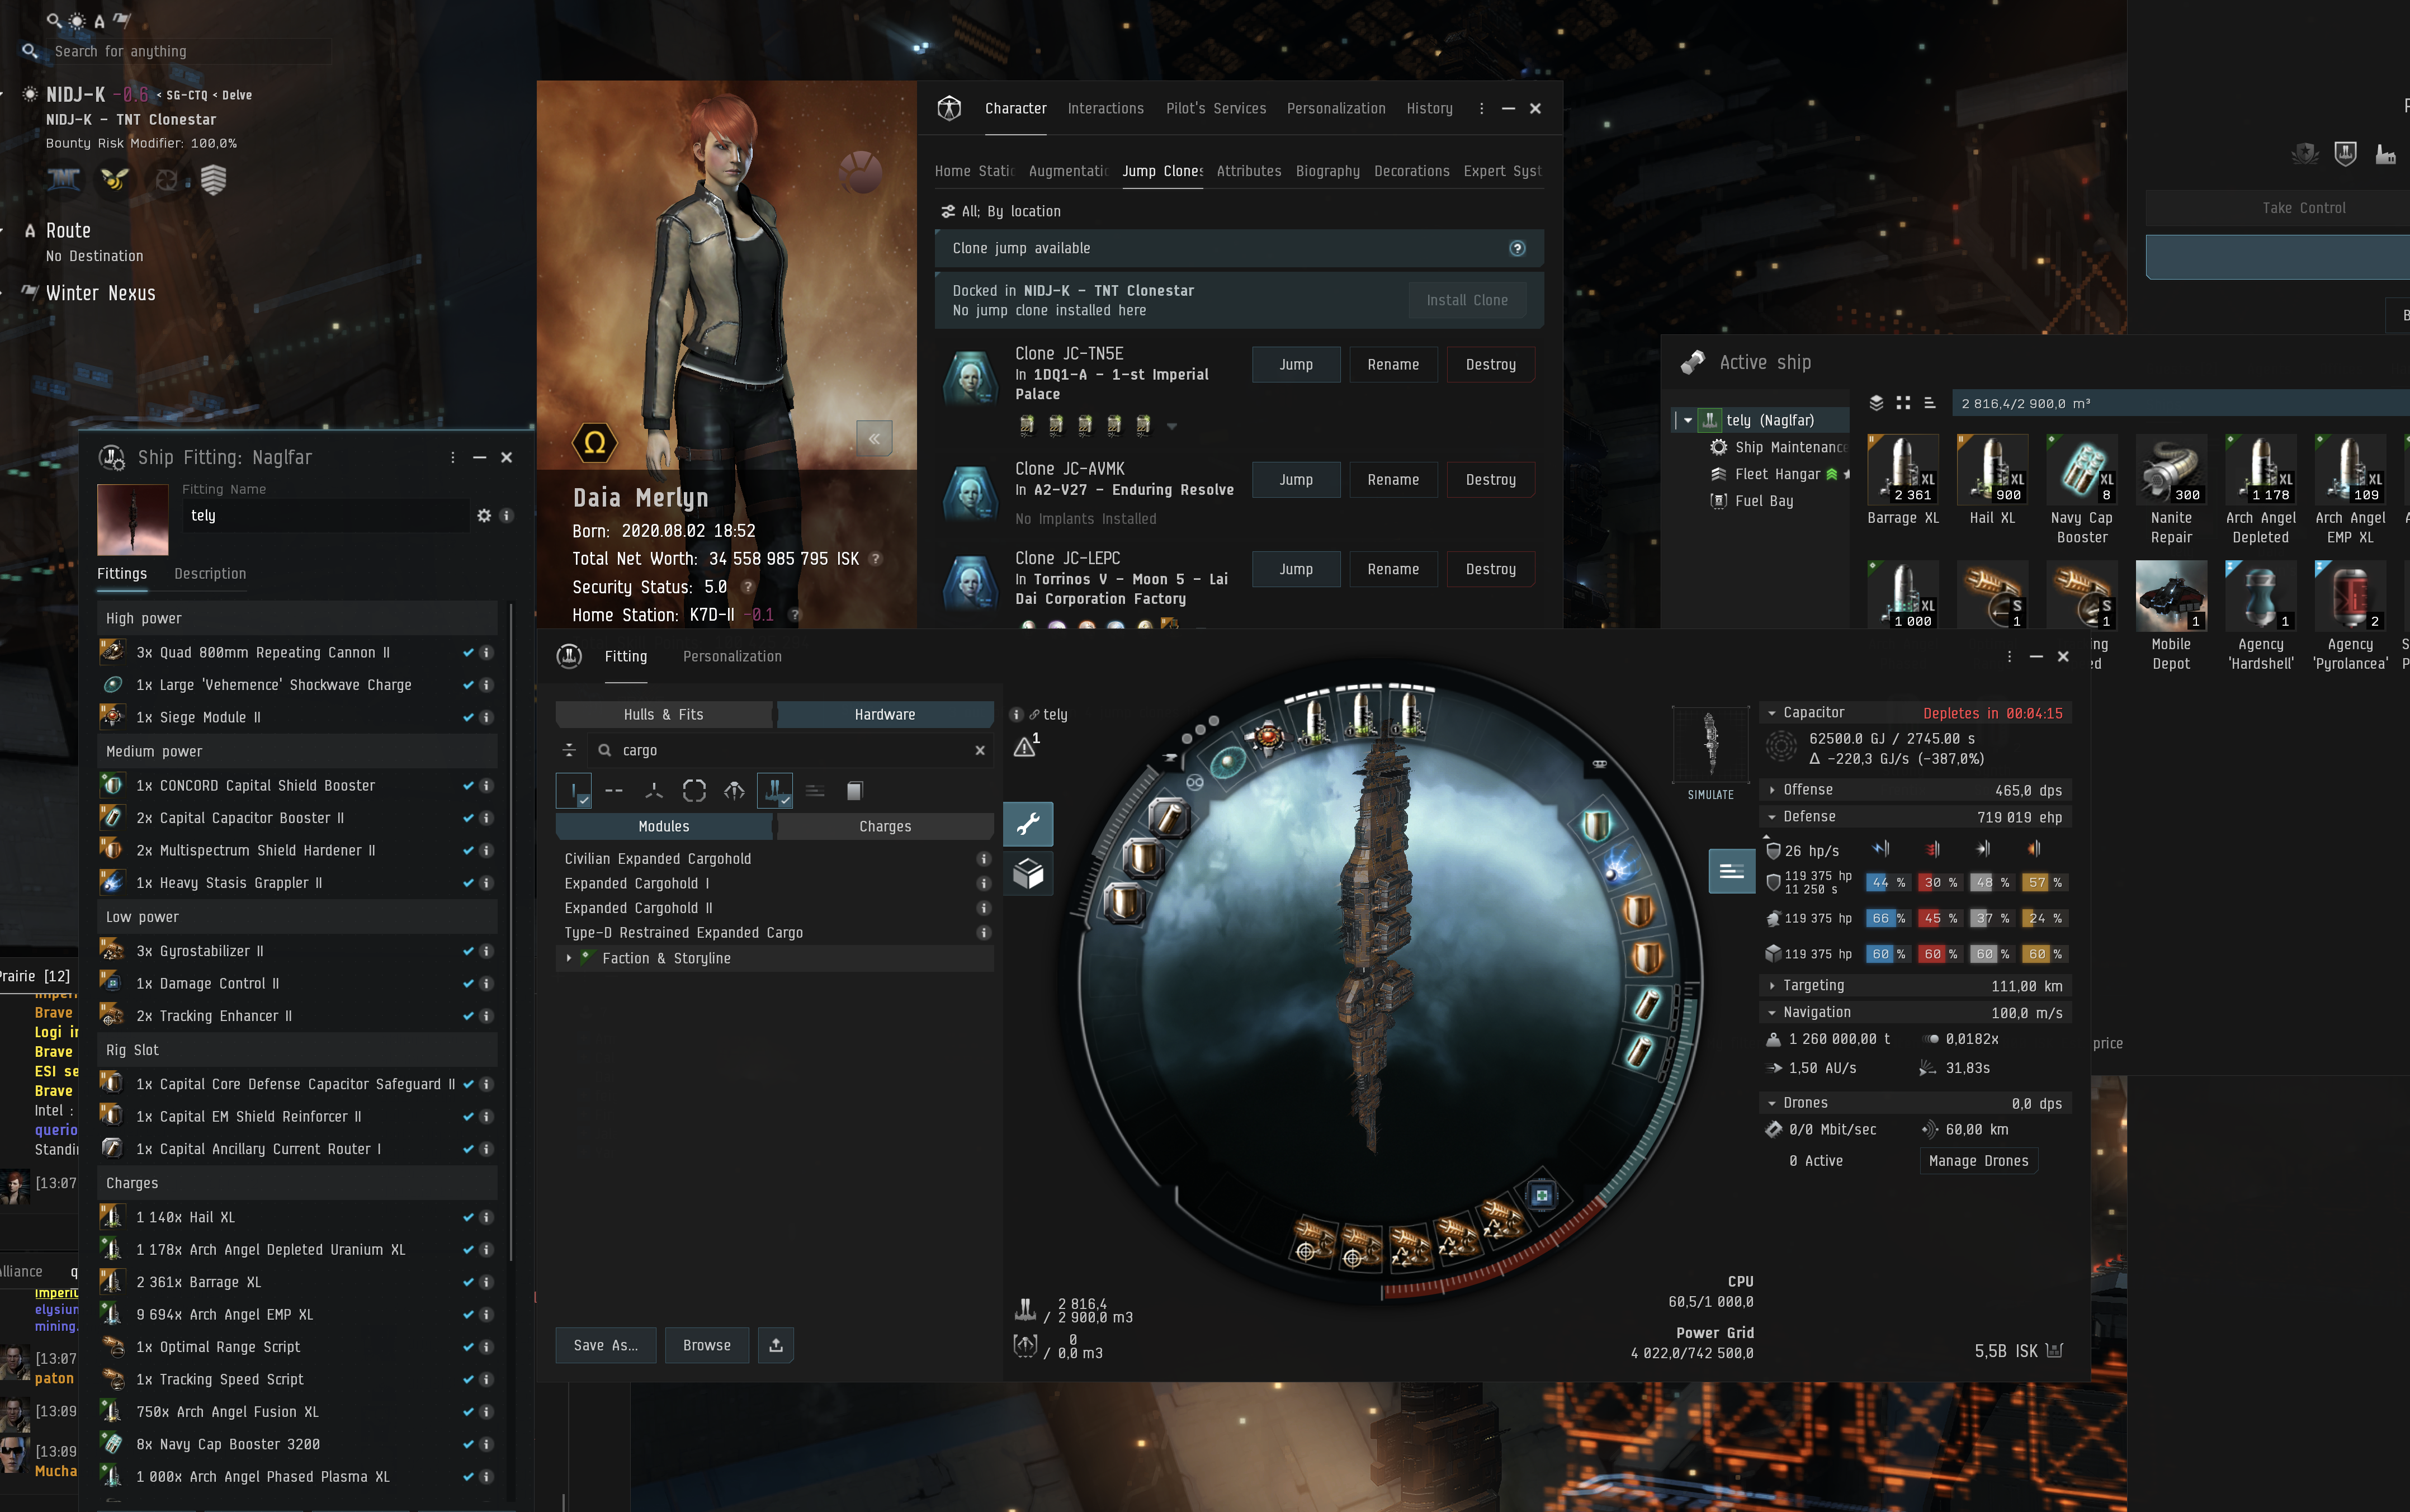Collapse the tely (Naglfar) inventory tree
2410x1512 pixels.
pos(1688,421)
